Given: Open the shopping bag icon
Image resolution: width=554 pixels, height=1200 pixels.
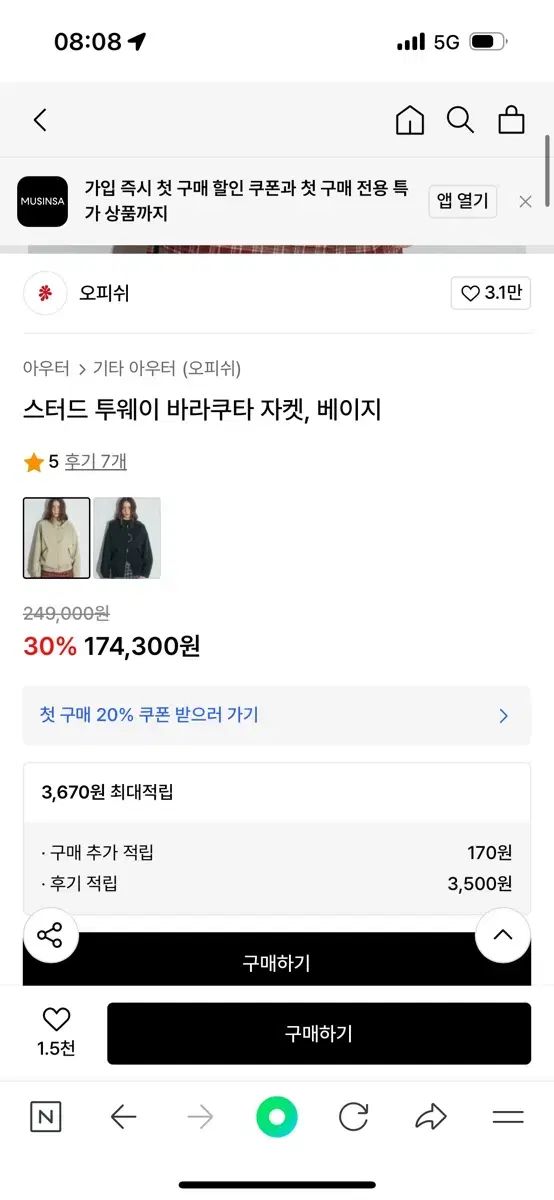Looking at the screenshot, I should [x=512, y=120].
